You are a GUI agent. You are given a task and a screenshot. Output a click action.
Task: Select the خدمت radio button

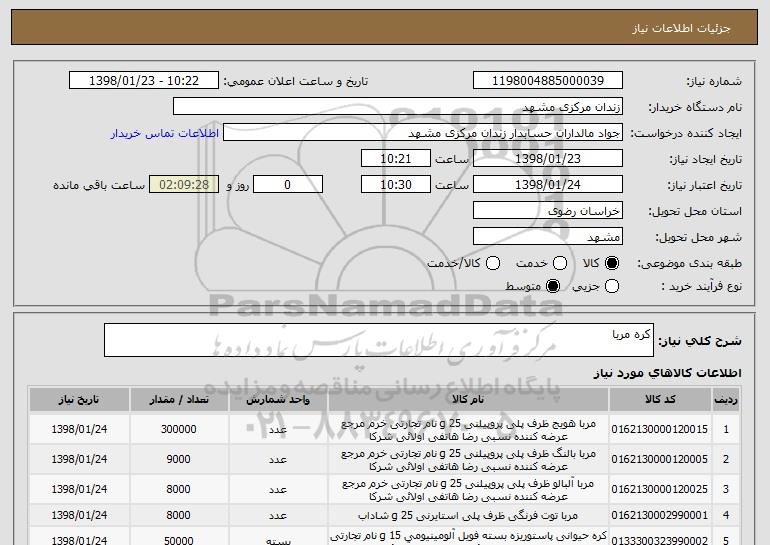[x=560, y=263]
